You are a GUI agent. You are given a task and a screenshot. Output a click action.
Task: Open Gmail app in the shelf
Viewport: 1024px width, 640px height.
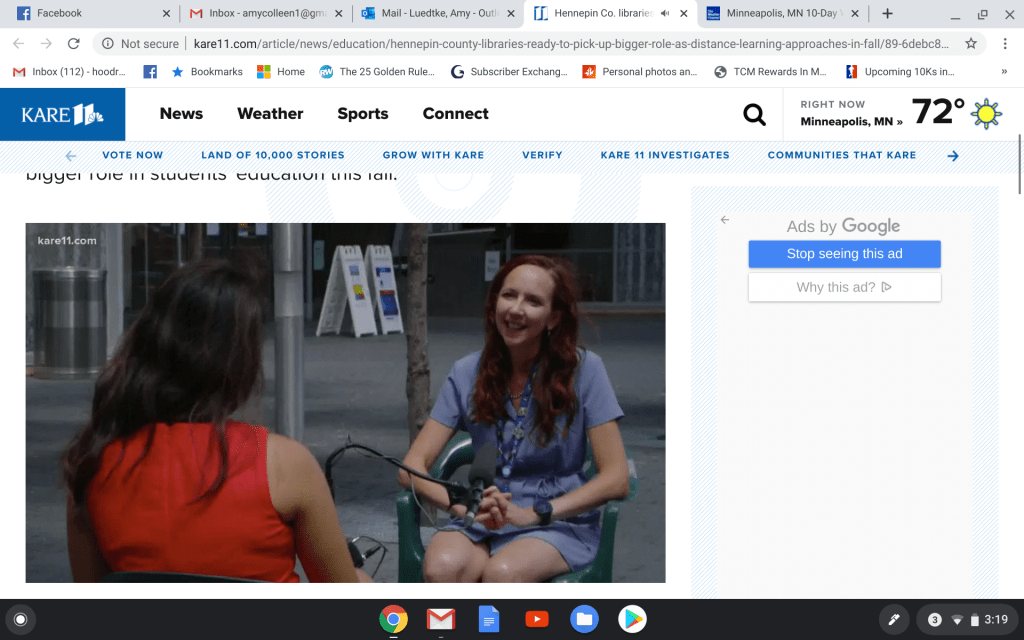click(x=441, y=620)
